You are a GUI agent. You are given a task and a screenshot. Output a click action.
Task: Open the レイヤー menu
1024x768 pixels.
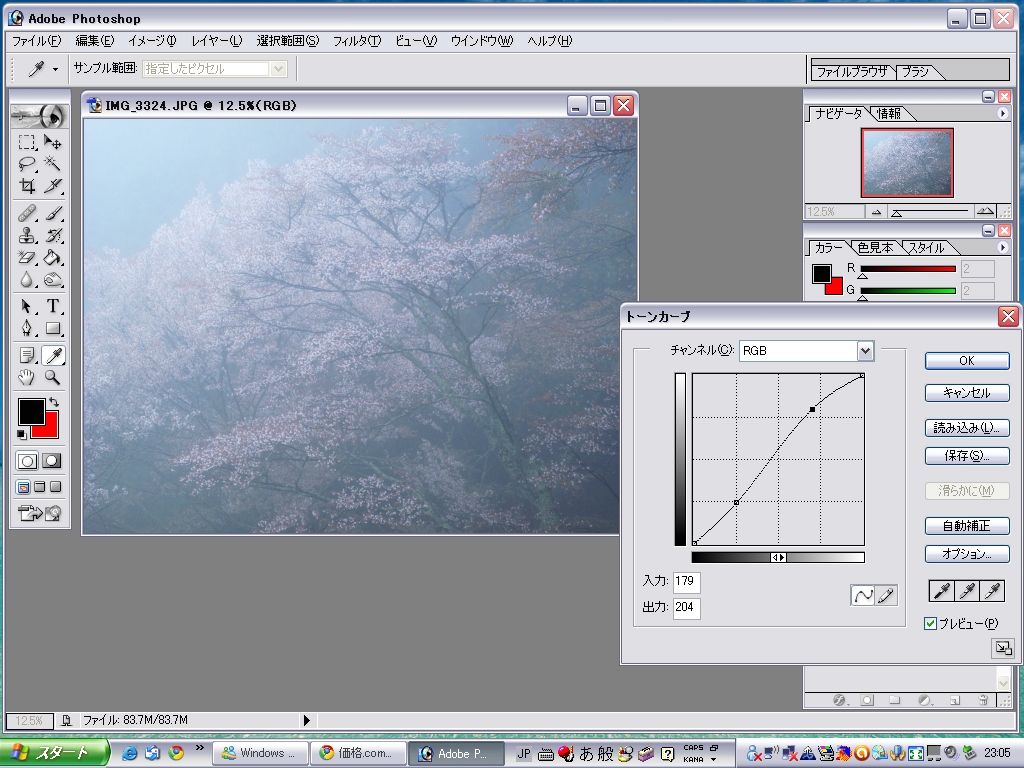point(216,40)
